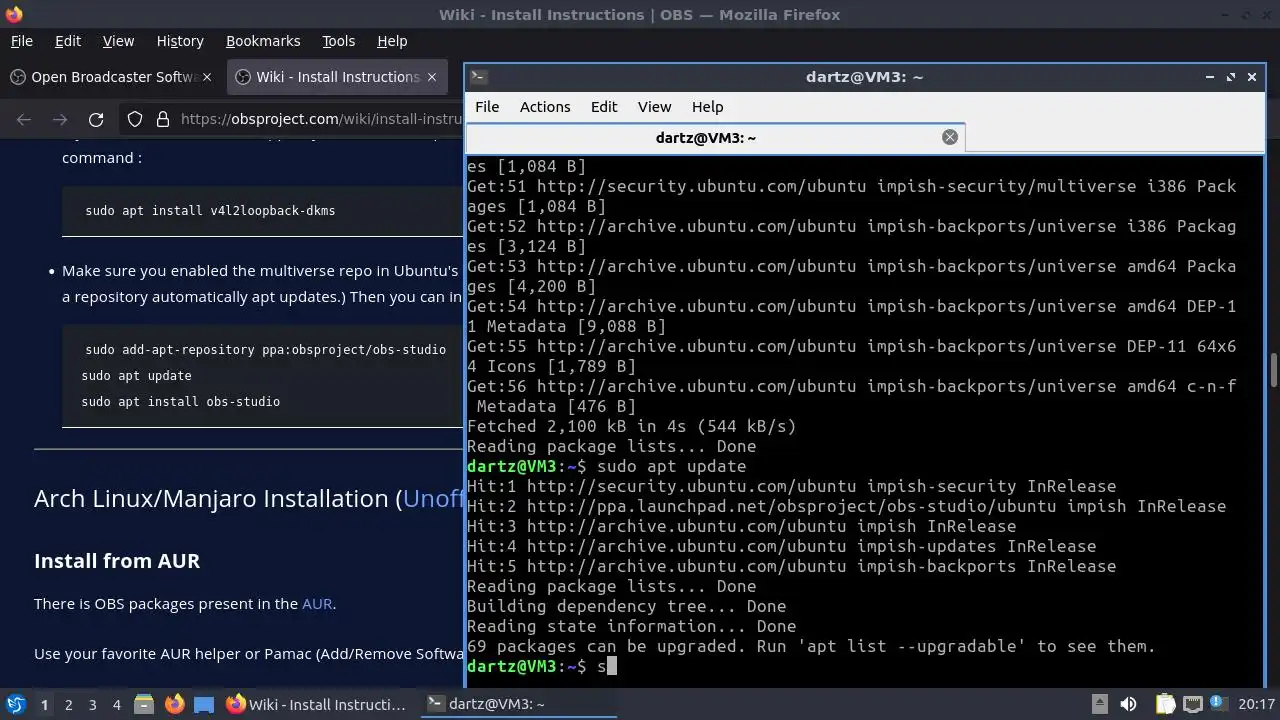This screenshot has width=1280, height=720.
Task: Open Firefox Edit menu
Action: (68, 41)
